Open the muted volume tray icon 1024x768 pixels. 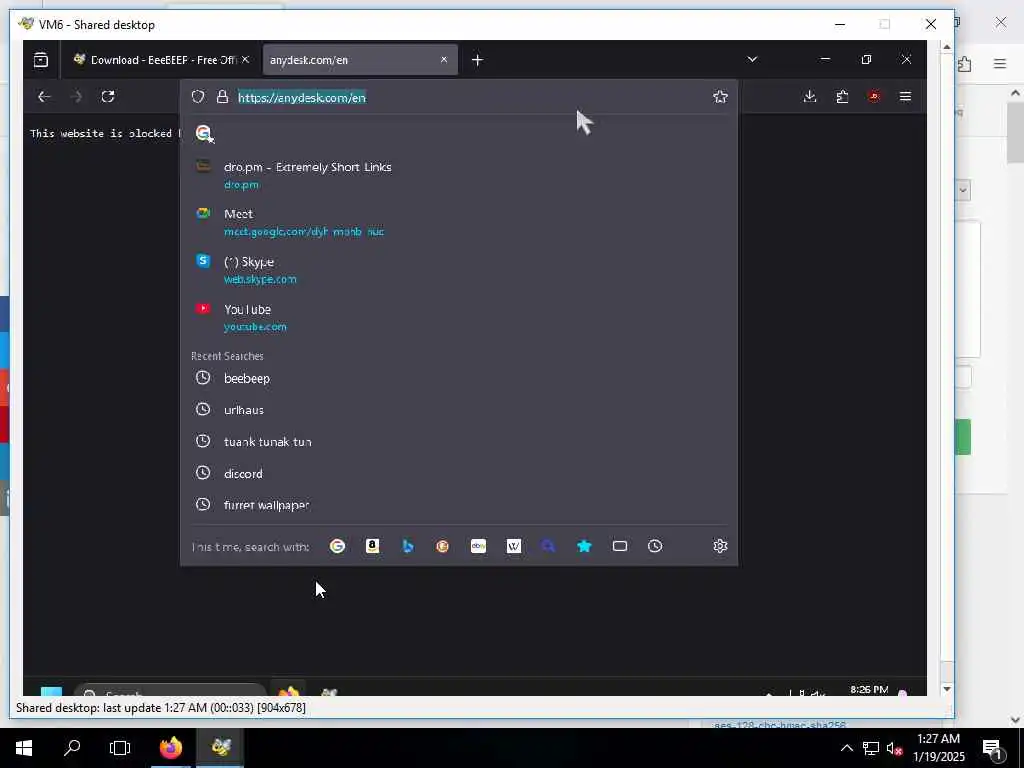click(894, 748)
